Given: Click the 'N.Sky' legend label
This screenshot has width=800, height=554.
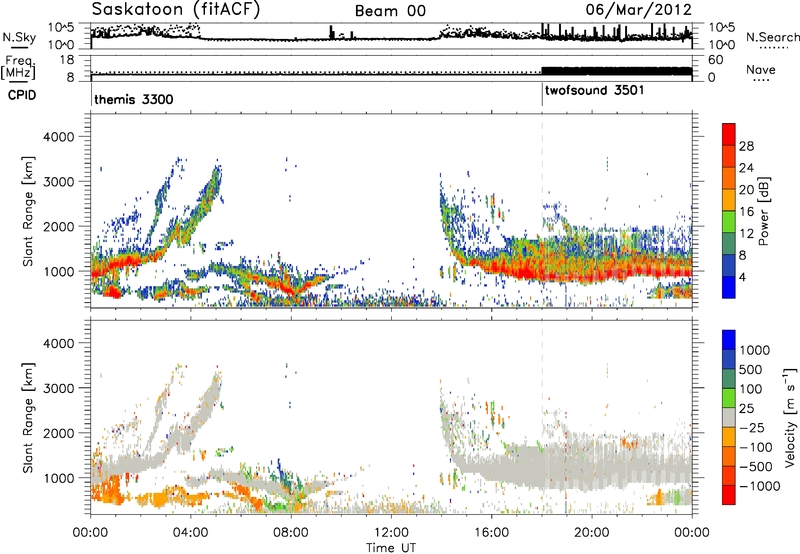Looking at the screenshot, I should pos(19,38).
